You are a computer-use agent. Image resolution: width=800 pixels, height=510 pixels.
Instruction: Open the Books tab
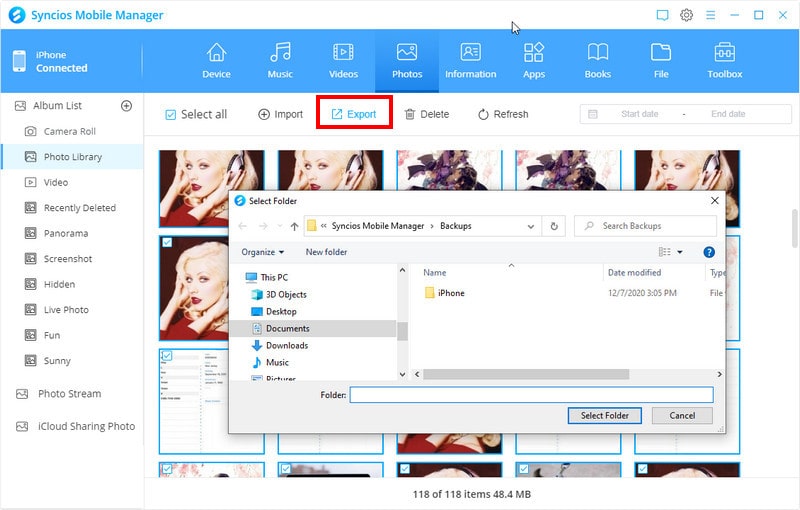(597, 61)
